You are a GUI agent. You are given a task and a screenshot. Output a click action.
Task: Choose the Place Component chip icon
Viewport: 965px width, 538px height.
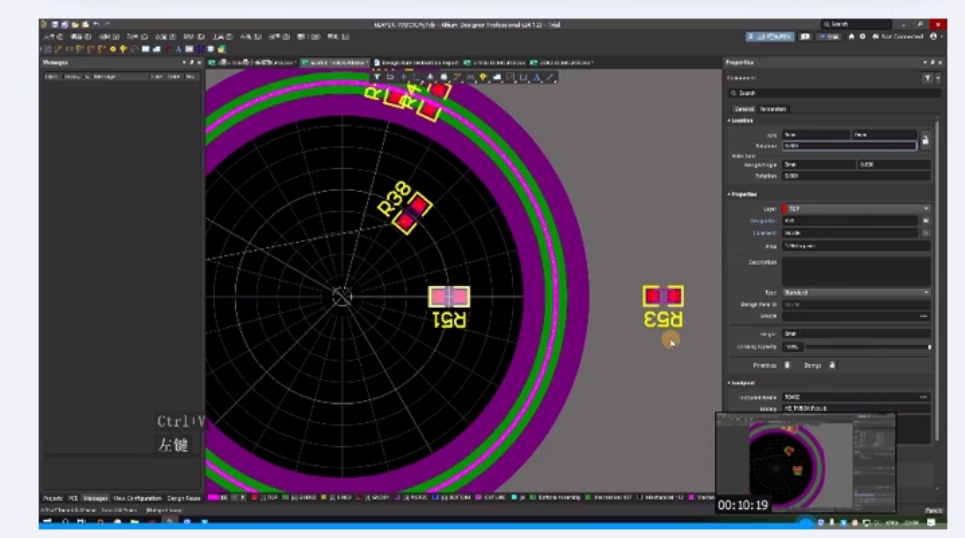click(x=443, y=78)
